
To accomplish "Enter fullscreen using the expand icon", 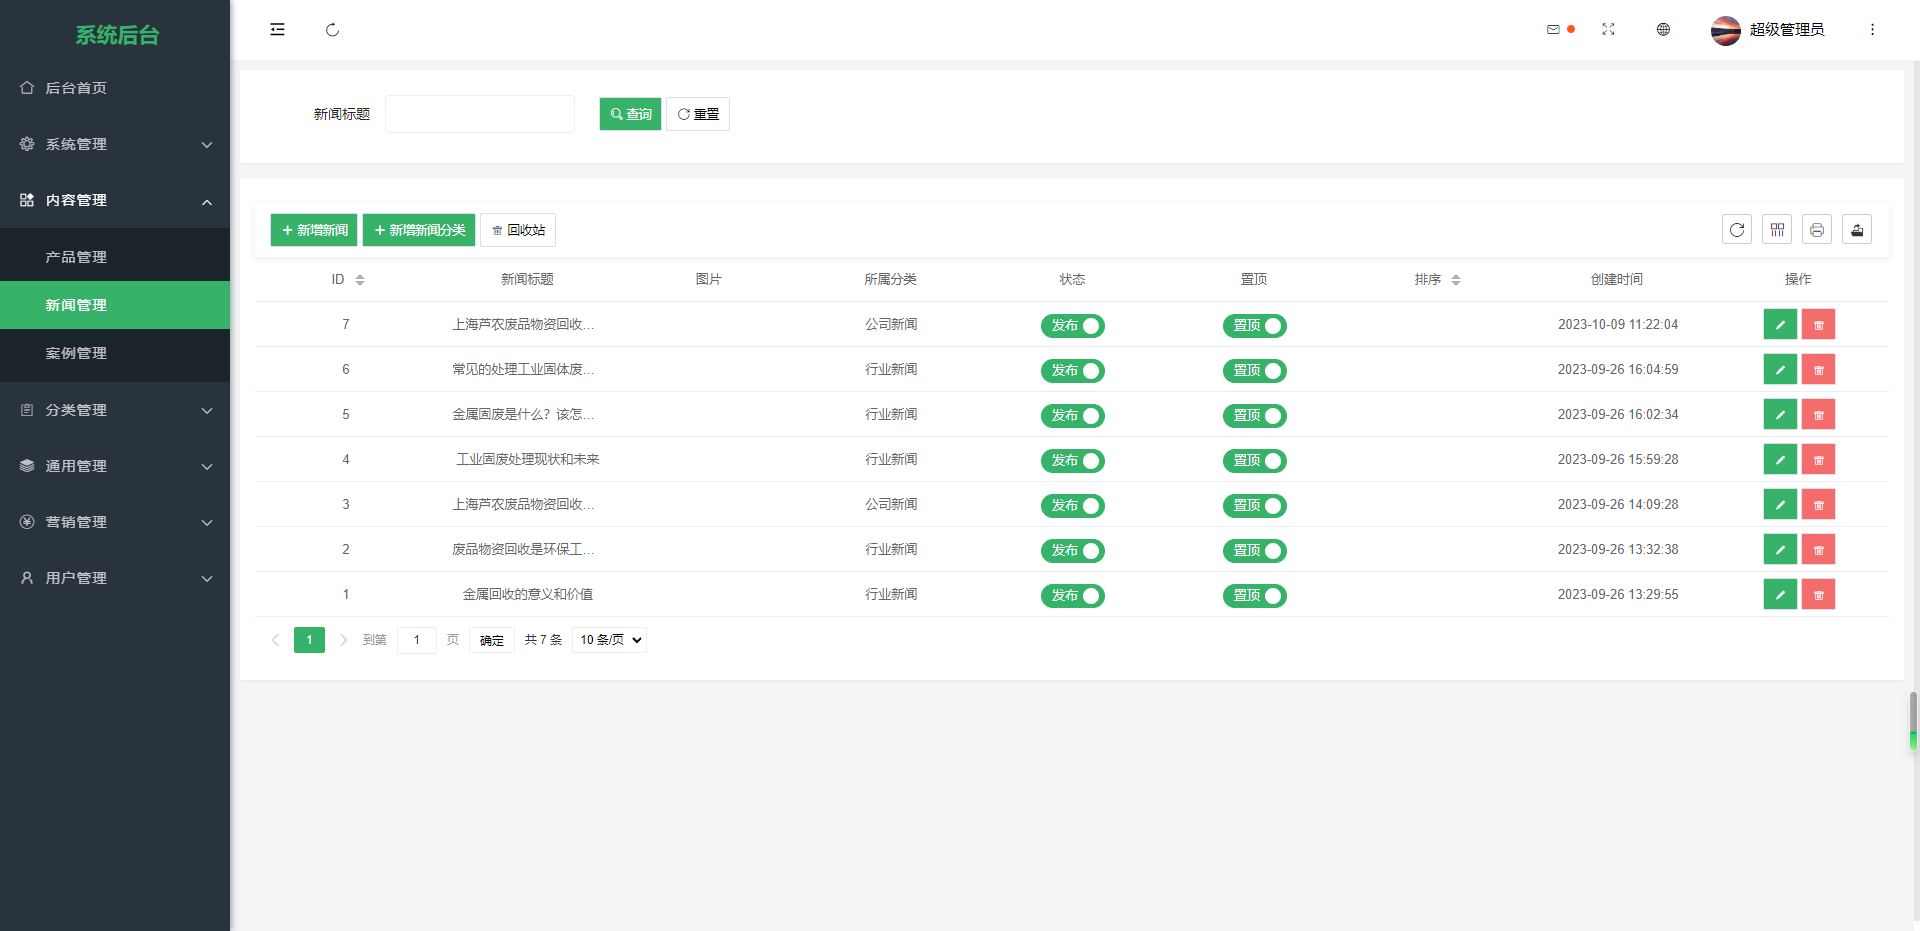I will point(1608,30).
